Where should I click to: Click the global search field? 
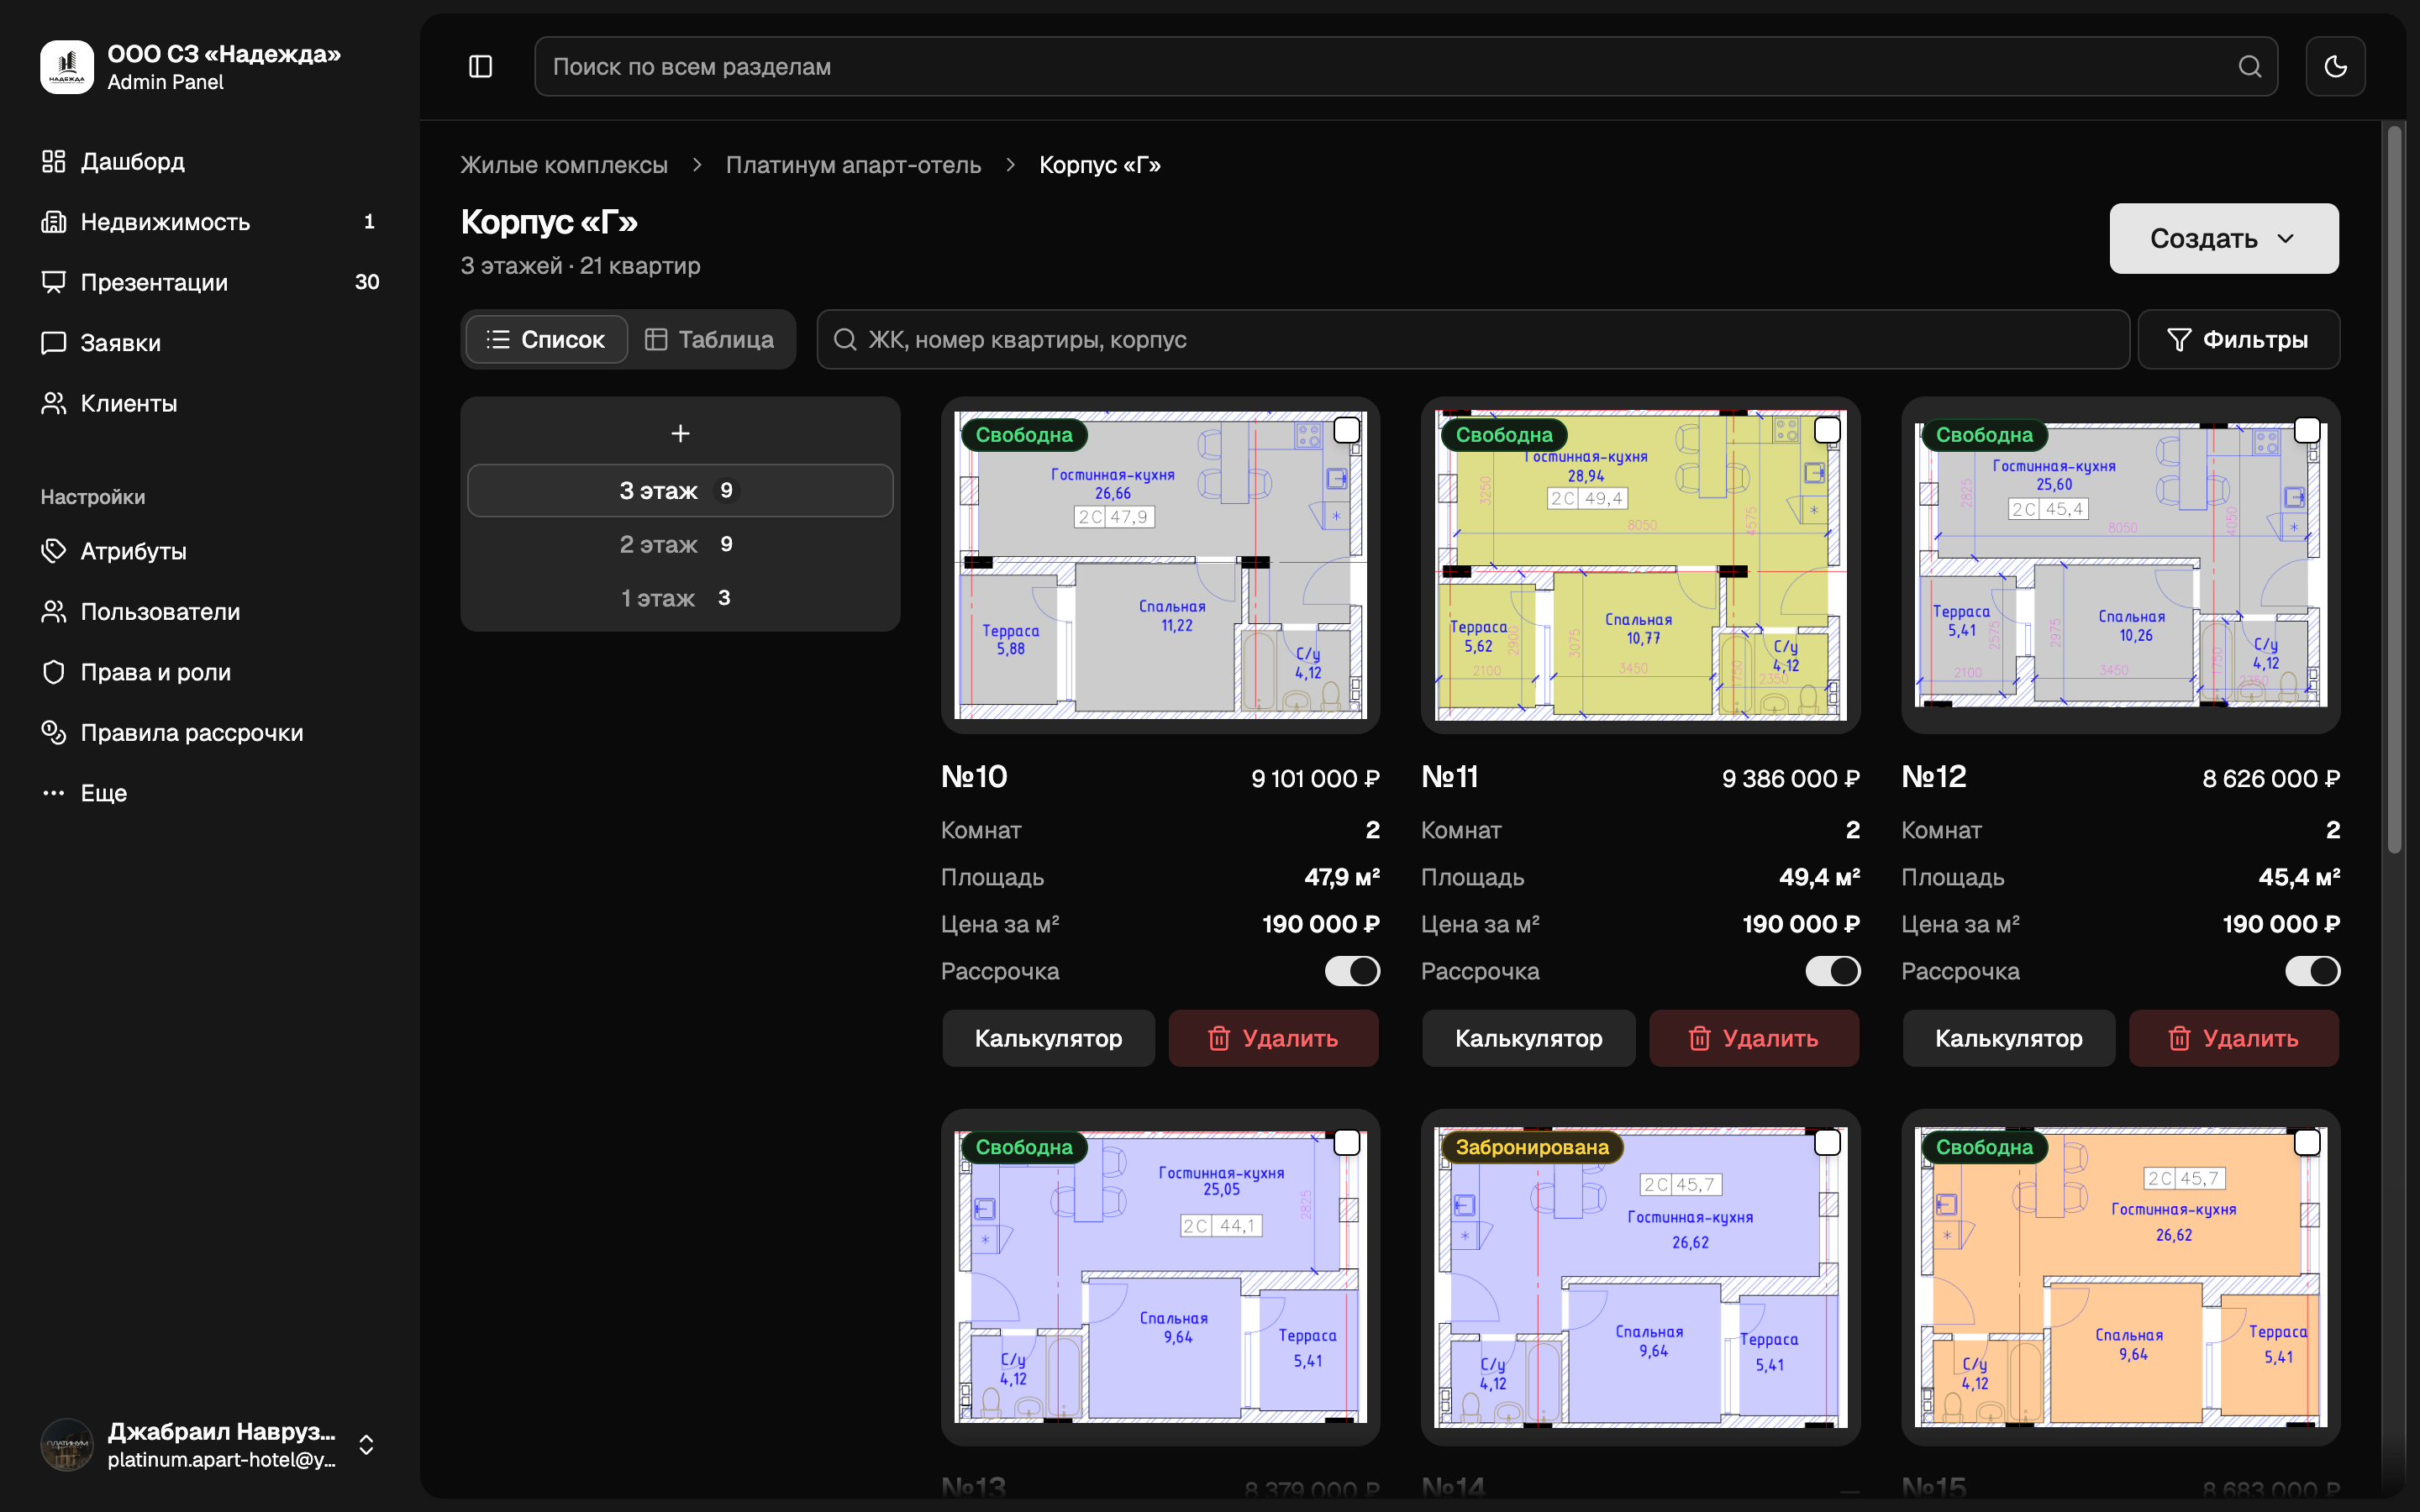[1406, 67]
